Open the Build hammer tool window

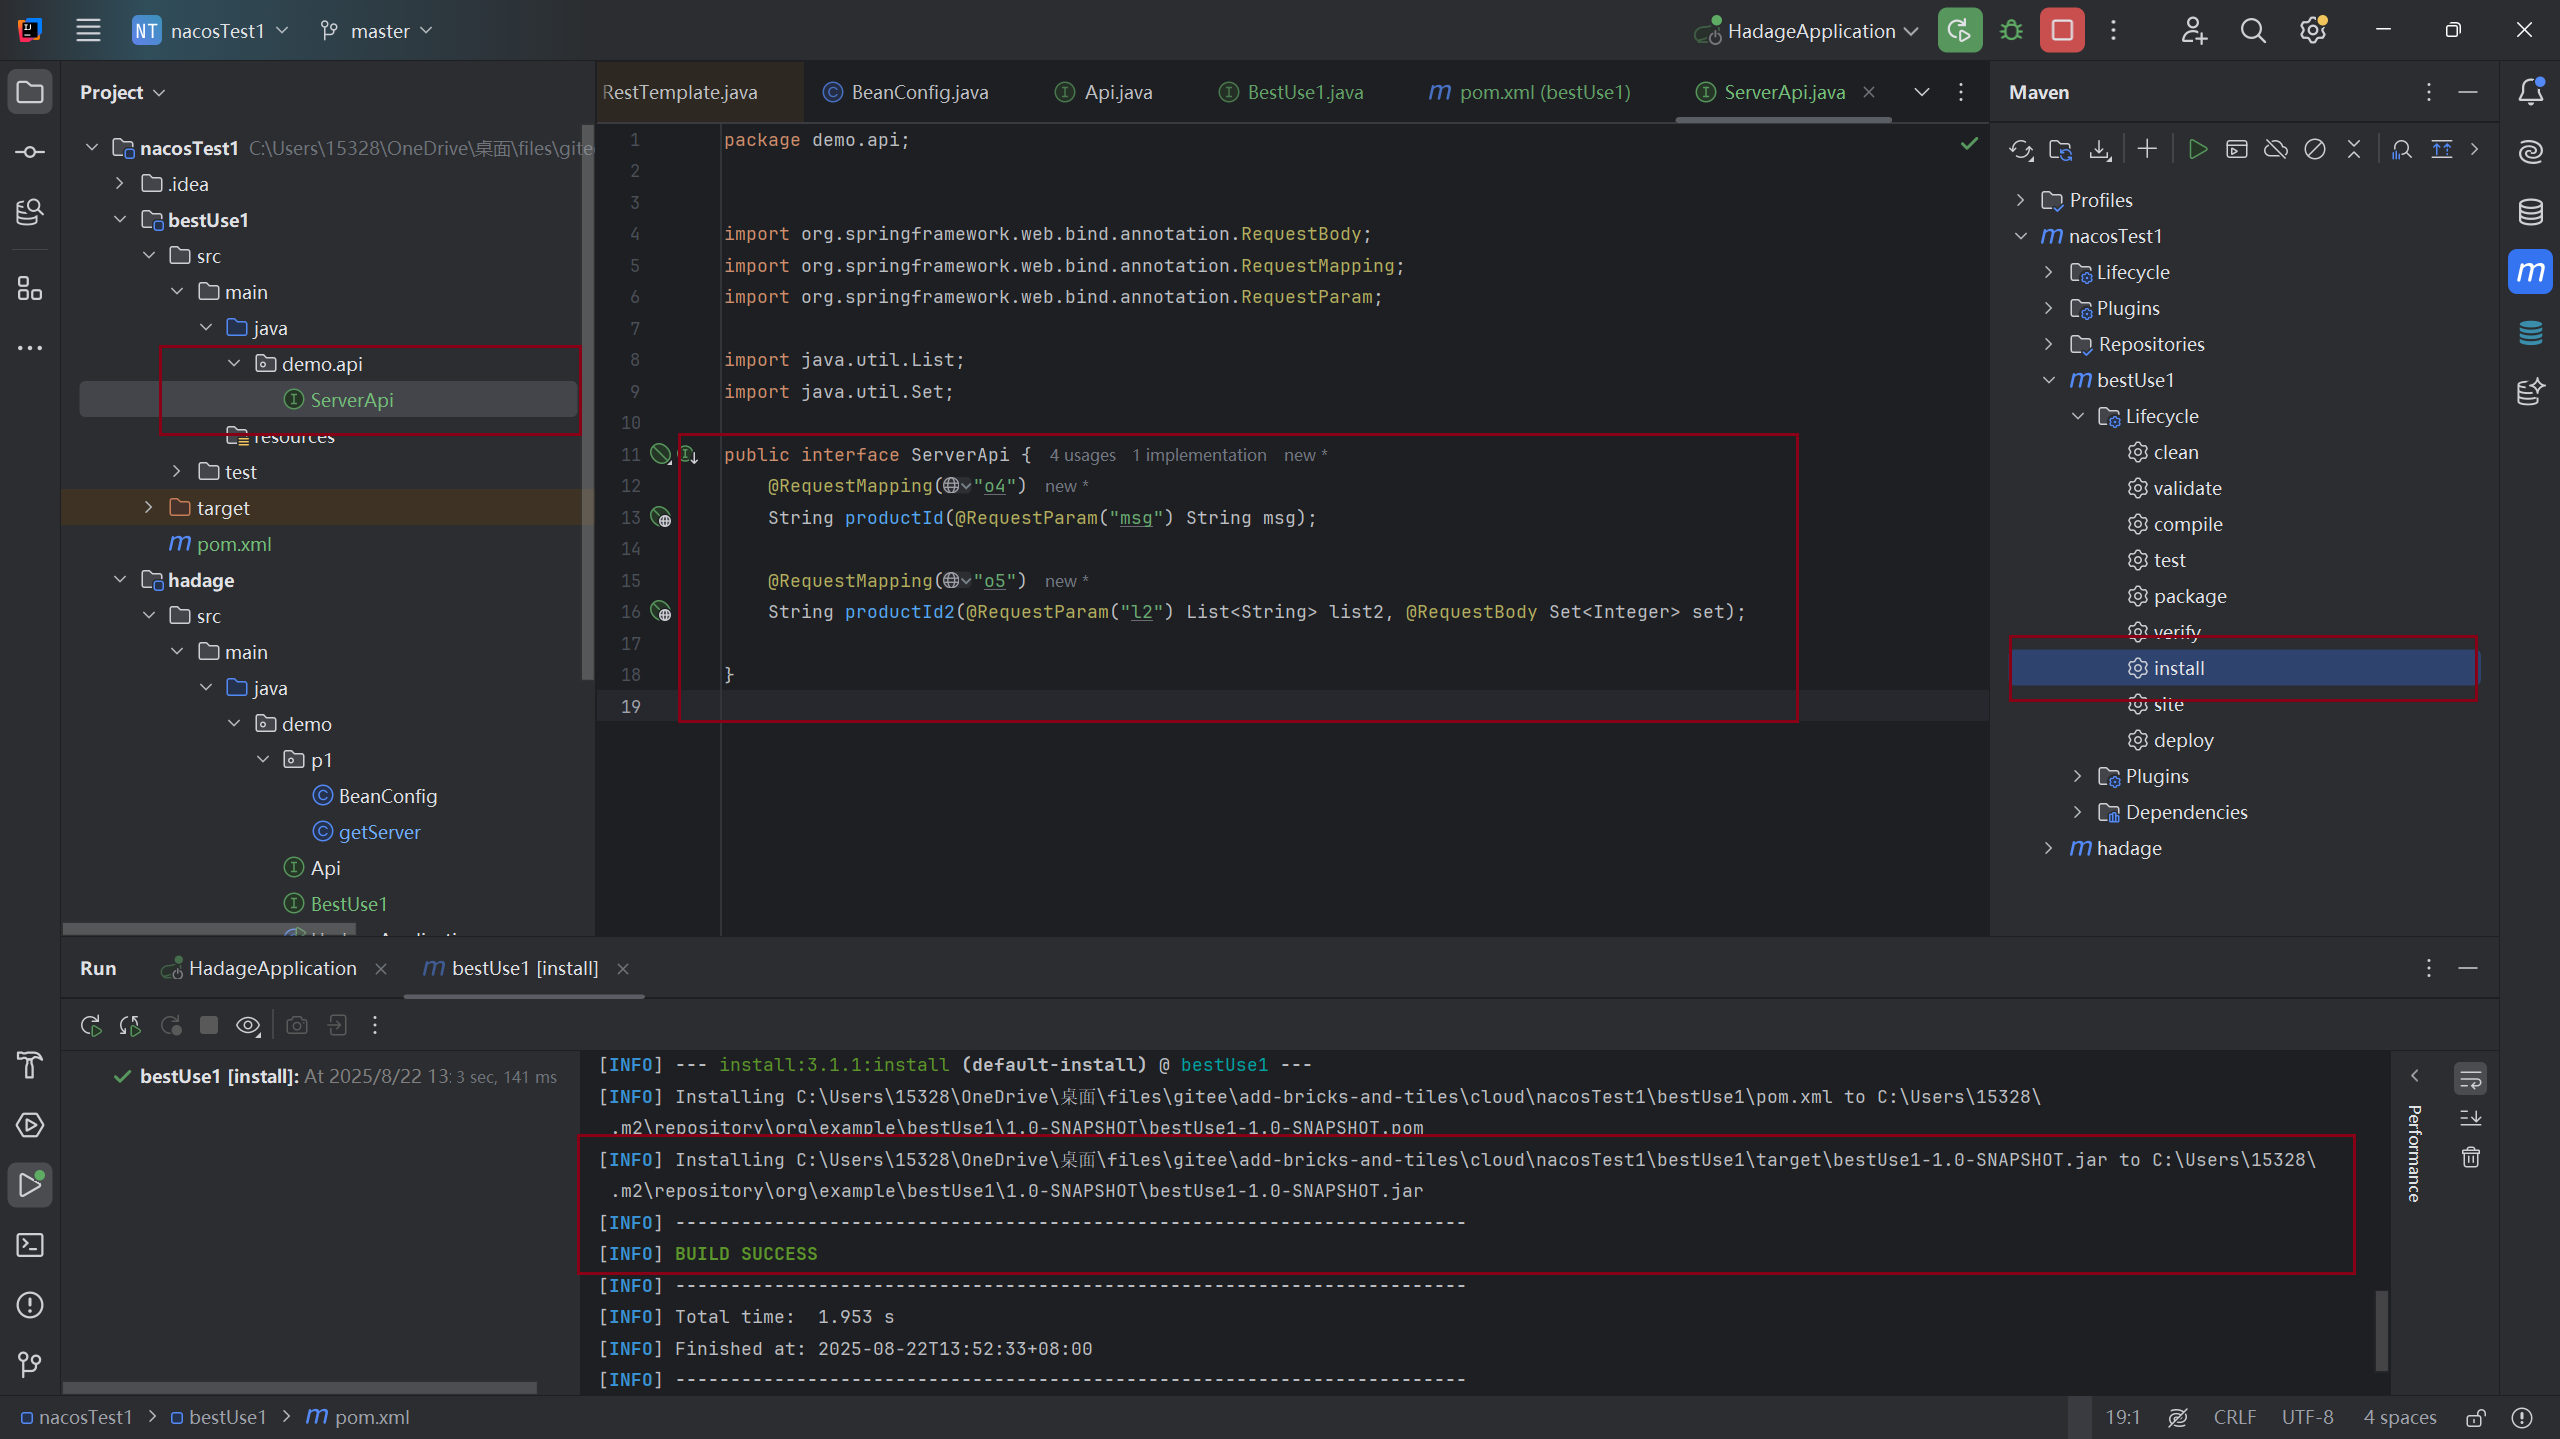30,1065
